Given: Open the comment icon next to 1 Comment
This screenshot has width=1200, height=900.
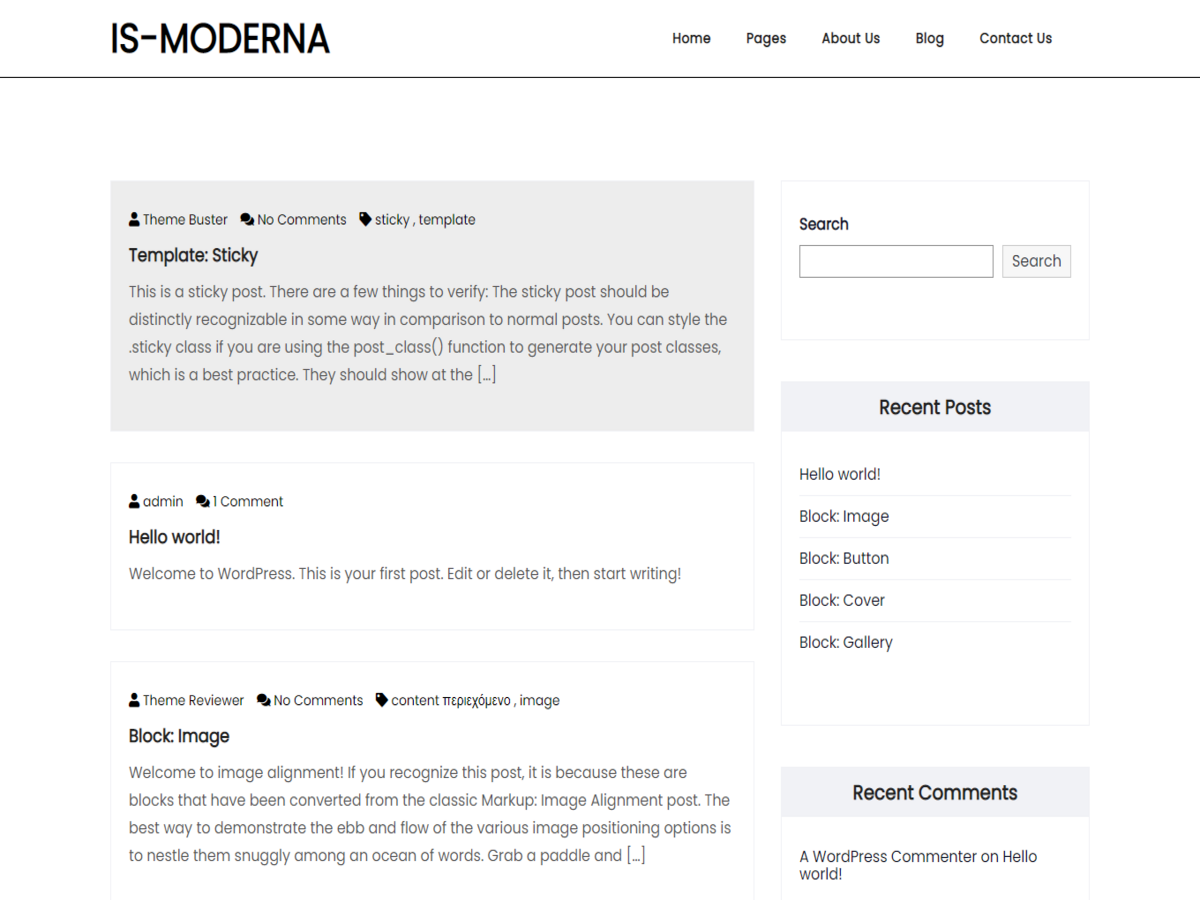Looking at the screenshot, I should [202, 501].
